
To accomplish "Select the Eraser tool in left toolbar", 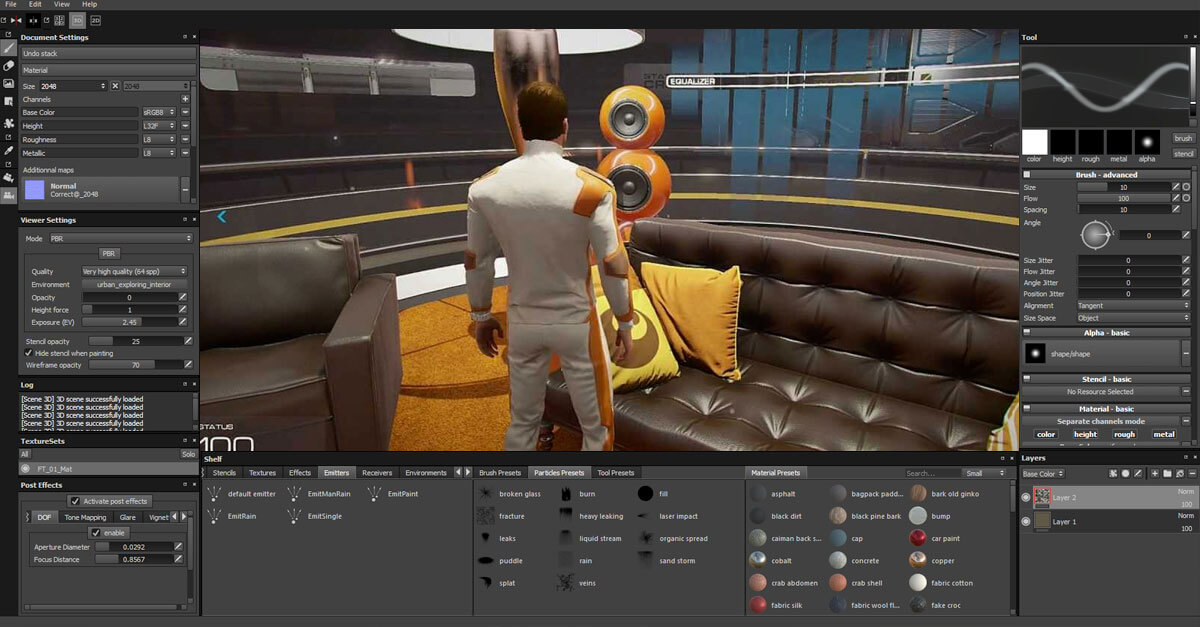I will (9, 66).
